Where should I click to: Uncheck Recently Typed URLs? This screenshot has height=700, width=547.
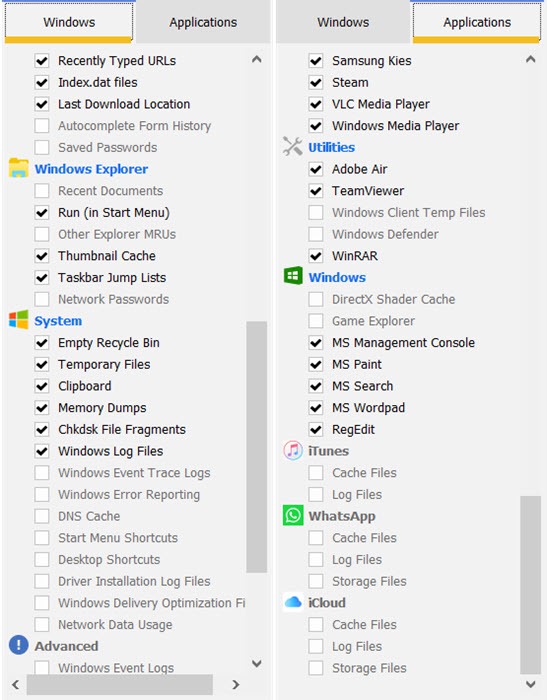pyautogui.click(x=42, y=60)
